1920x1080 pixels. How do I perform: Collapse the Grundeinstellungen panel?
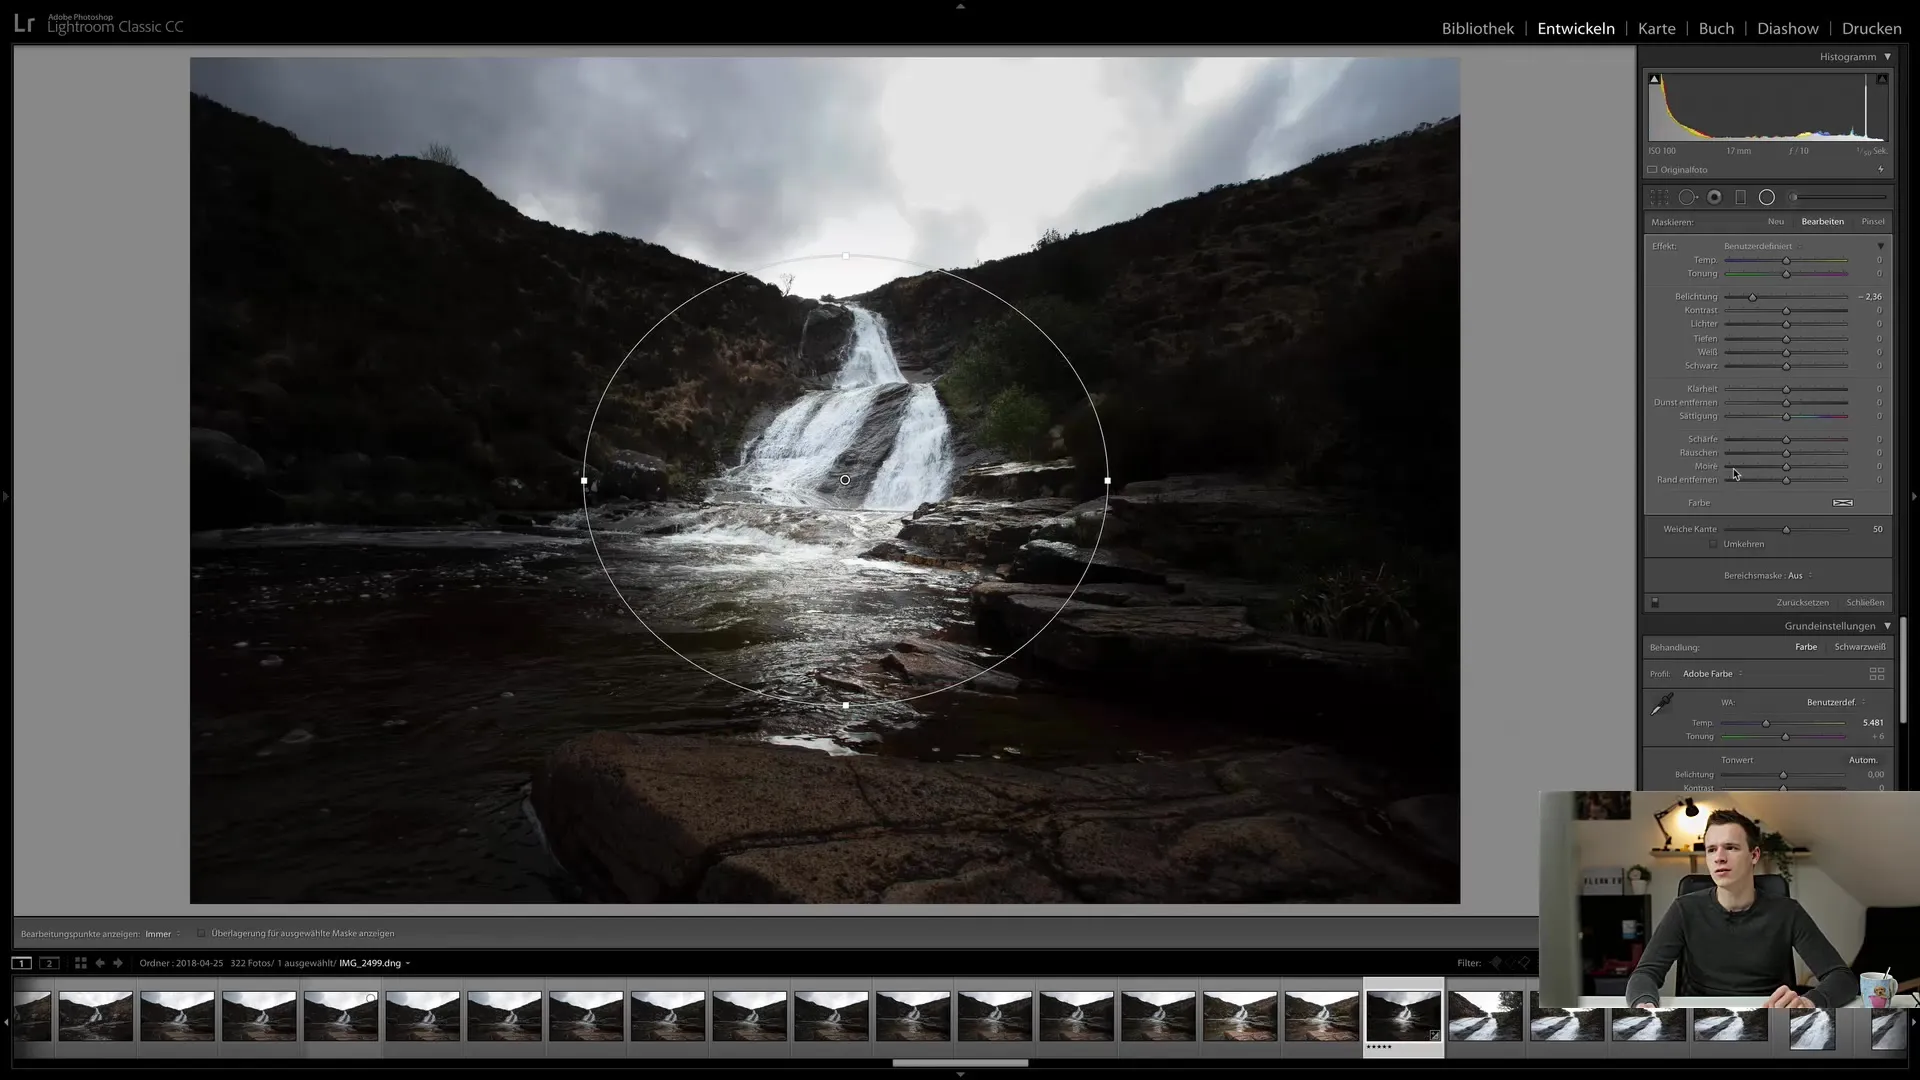(x=1887, y=626)
